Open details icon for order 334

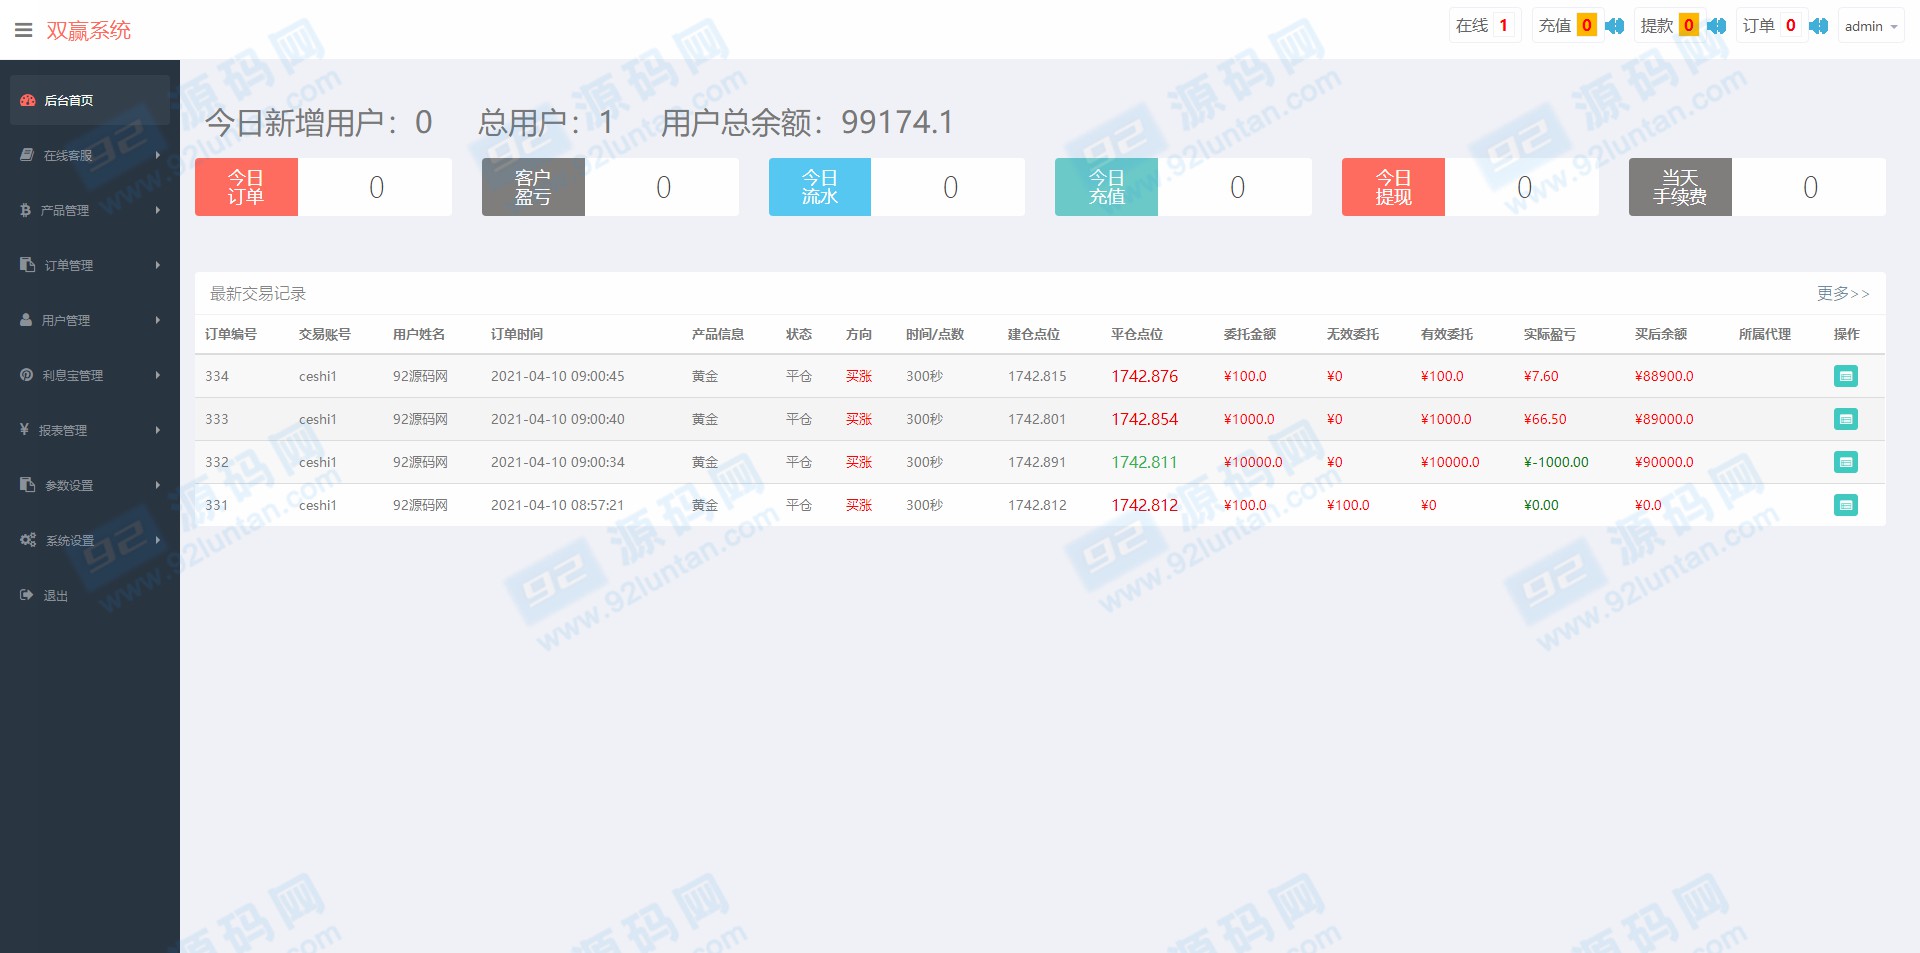click(x=1846, y=376)
